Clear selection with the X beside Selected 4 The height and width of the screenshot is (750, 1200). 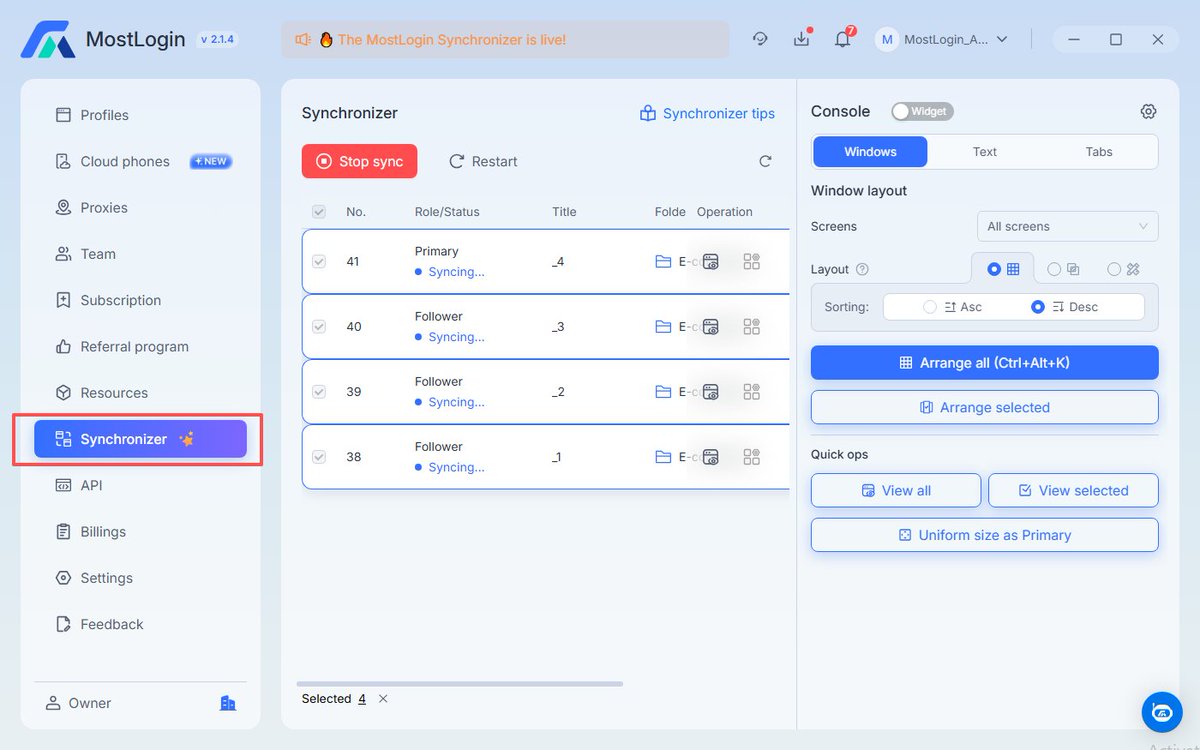coord(383,699)
